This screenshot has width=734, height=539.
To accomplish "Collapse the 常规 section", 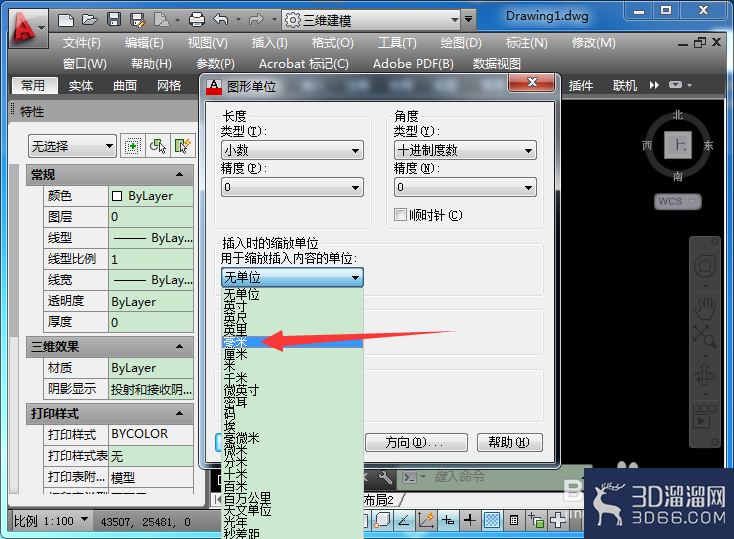I will (179, 175).
